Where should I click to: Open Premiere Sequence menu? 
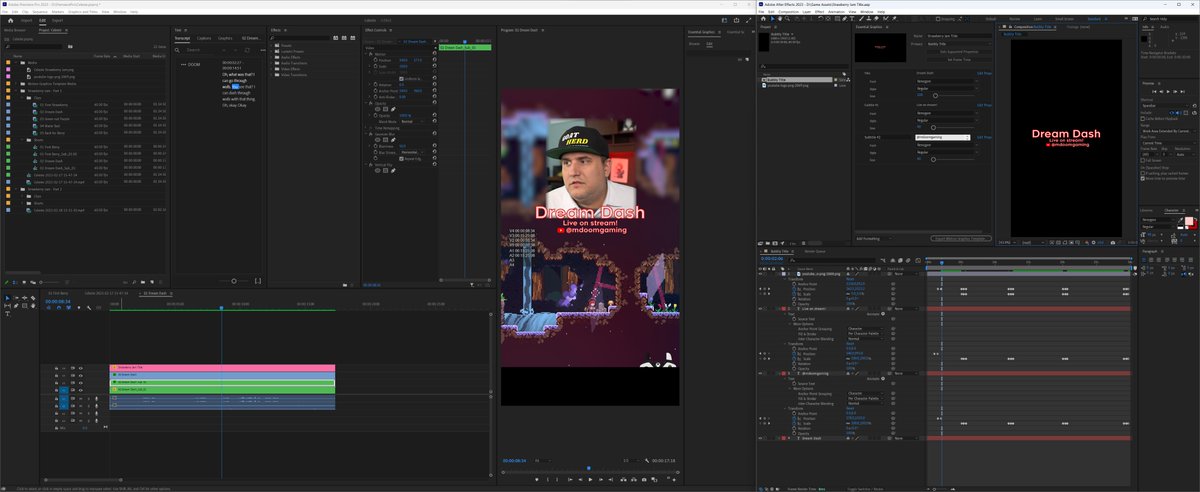pos(40,12)
